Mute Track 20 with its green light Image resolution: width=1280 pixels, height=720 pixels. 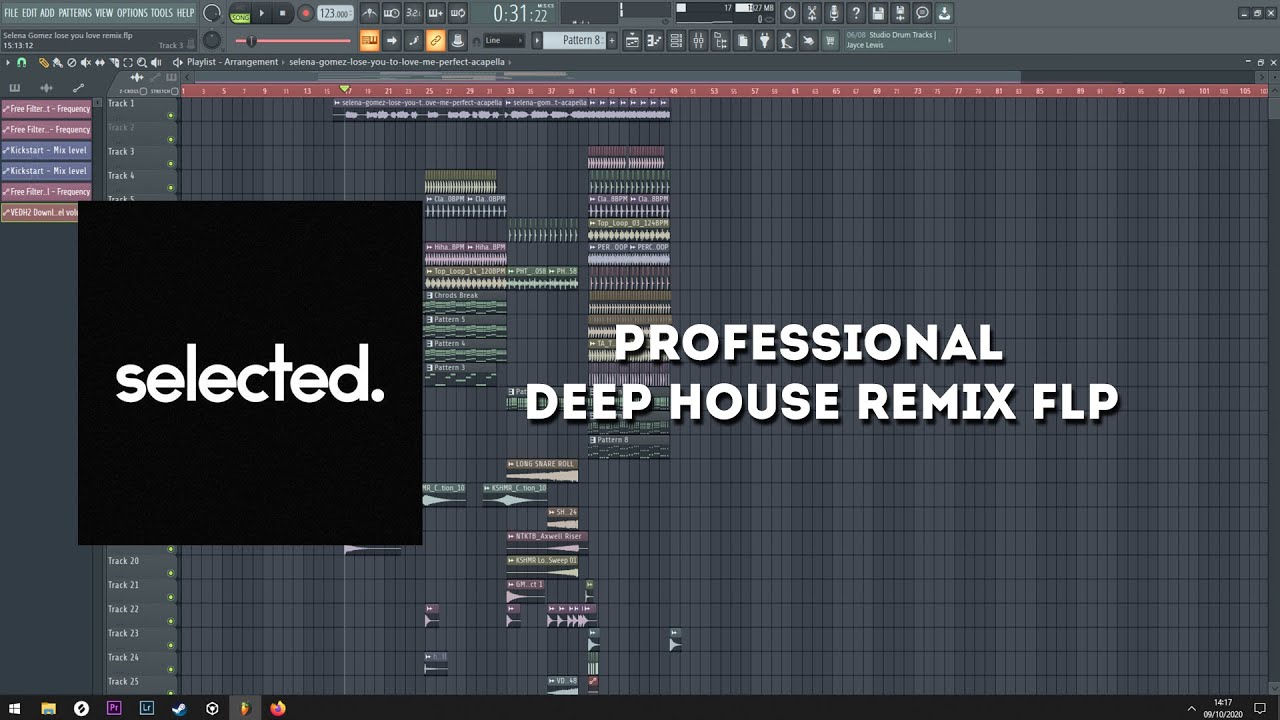pyautogui.click(x=171, y=573)
